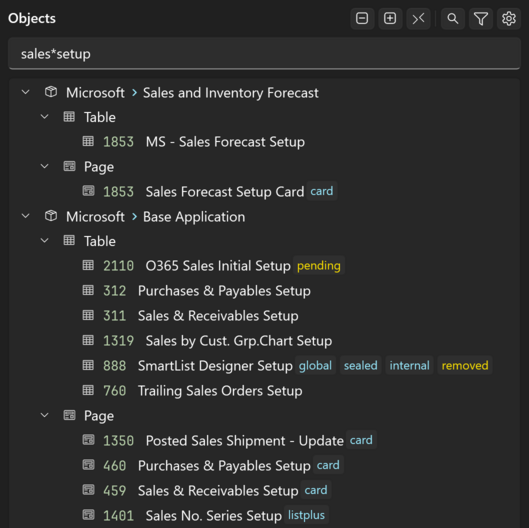Click package icon beside Sales and Inventory Forecast
529x528 pixels.
51,92
